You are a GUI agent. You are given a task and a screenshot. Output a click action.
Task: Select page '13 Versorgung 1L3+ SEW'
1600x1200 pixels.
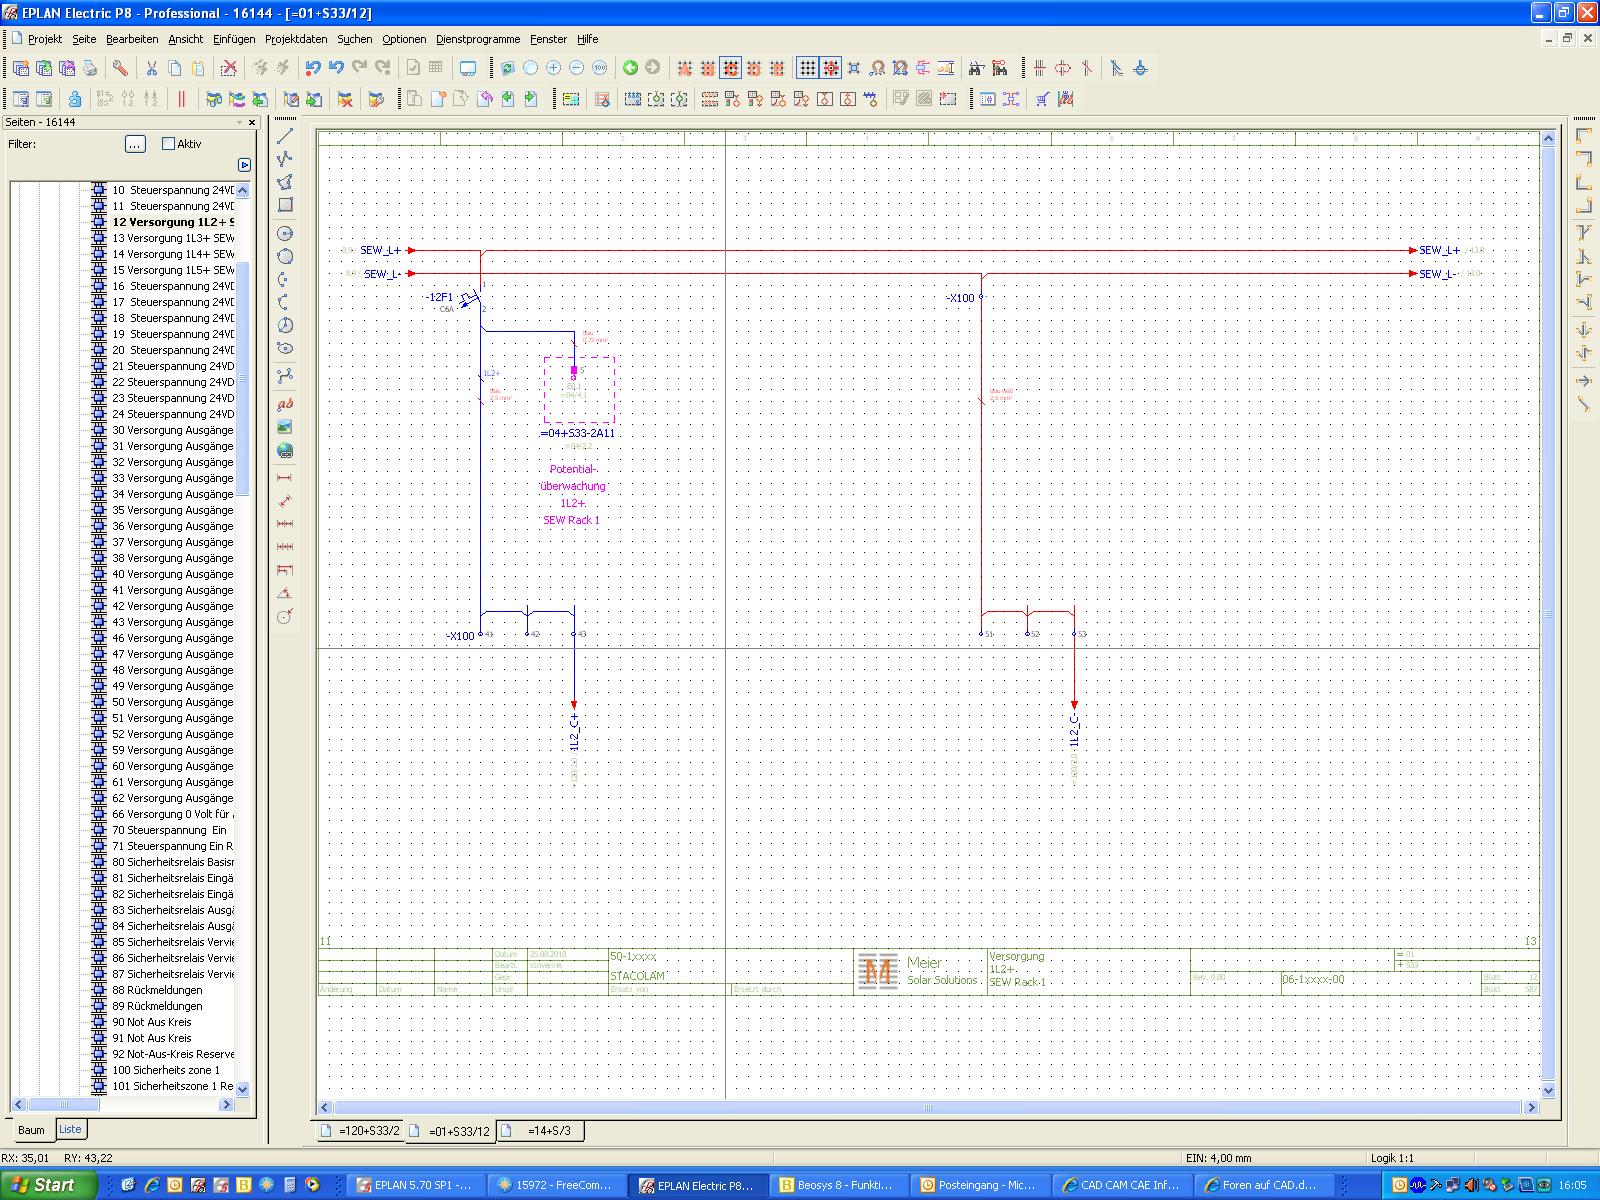point(173,238)
